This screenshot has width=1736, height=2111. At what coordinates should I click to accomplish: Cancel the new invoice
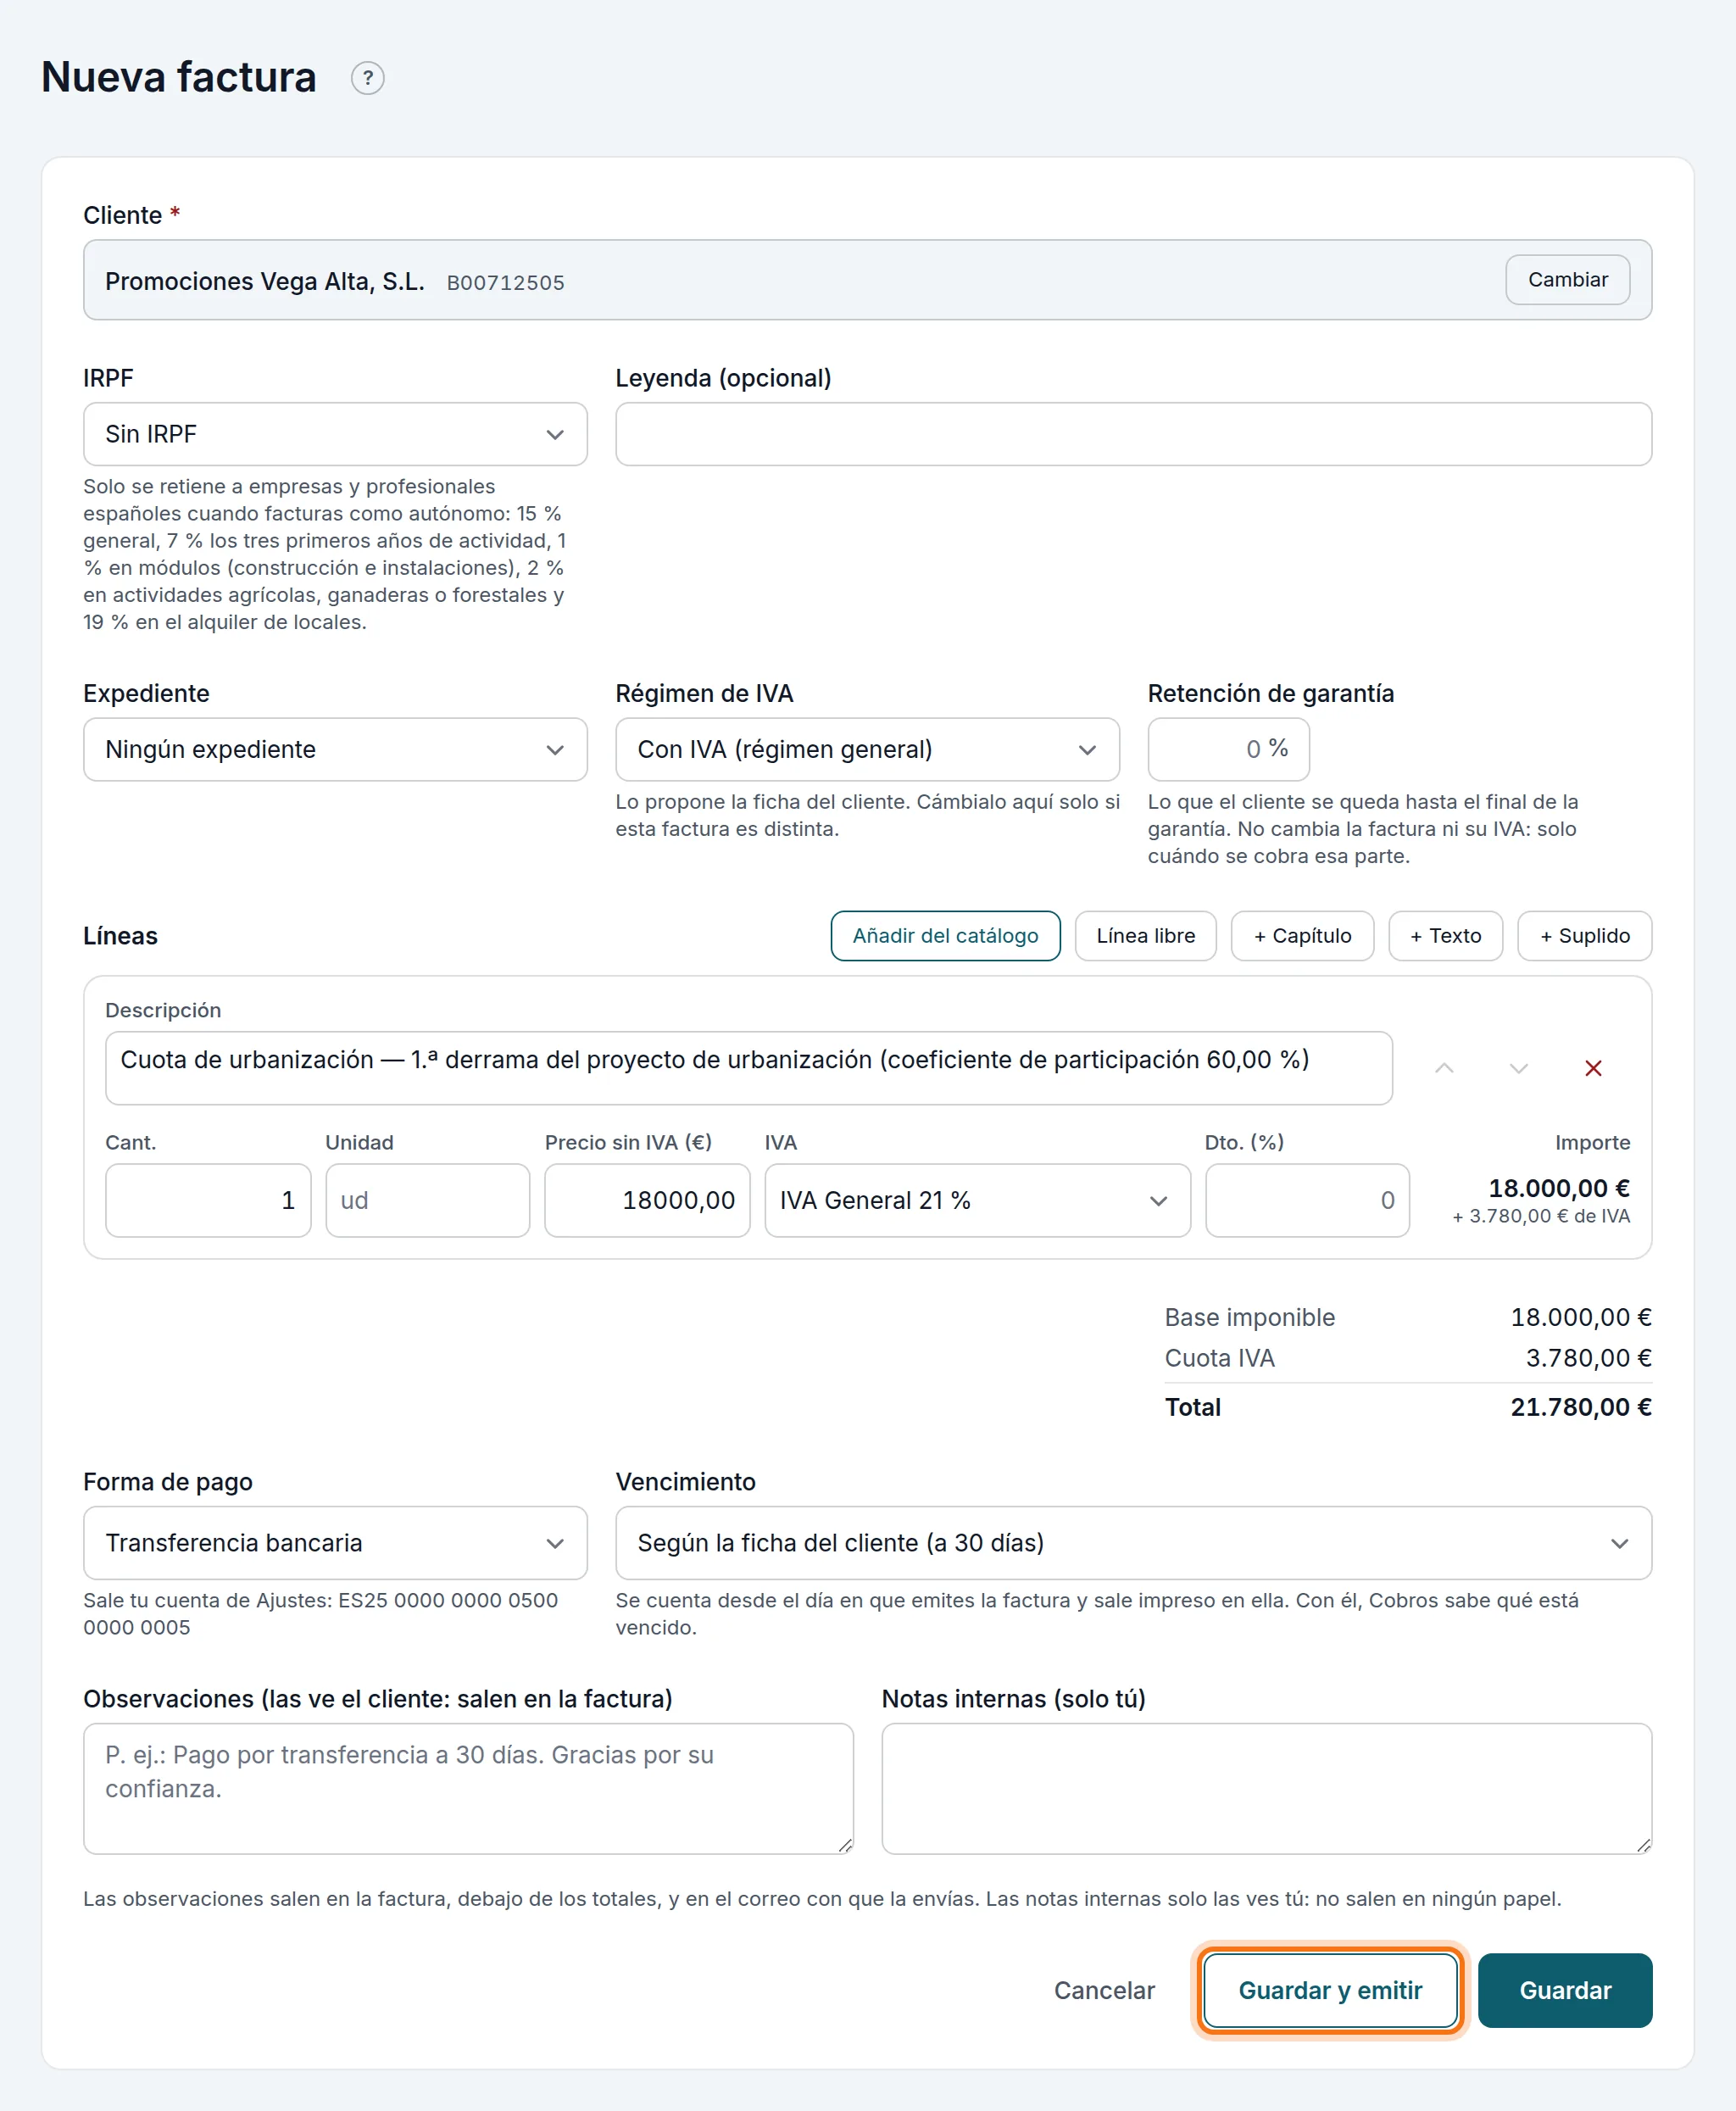click(1104, 1990)
